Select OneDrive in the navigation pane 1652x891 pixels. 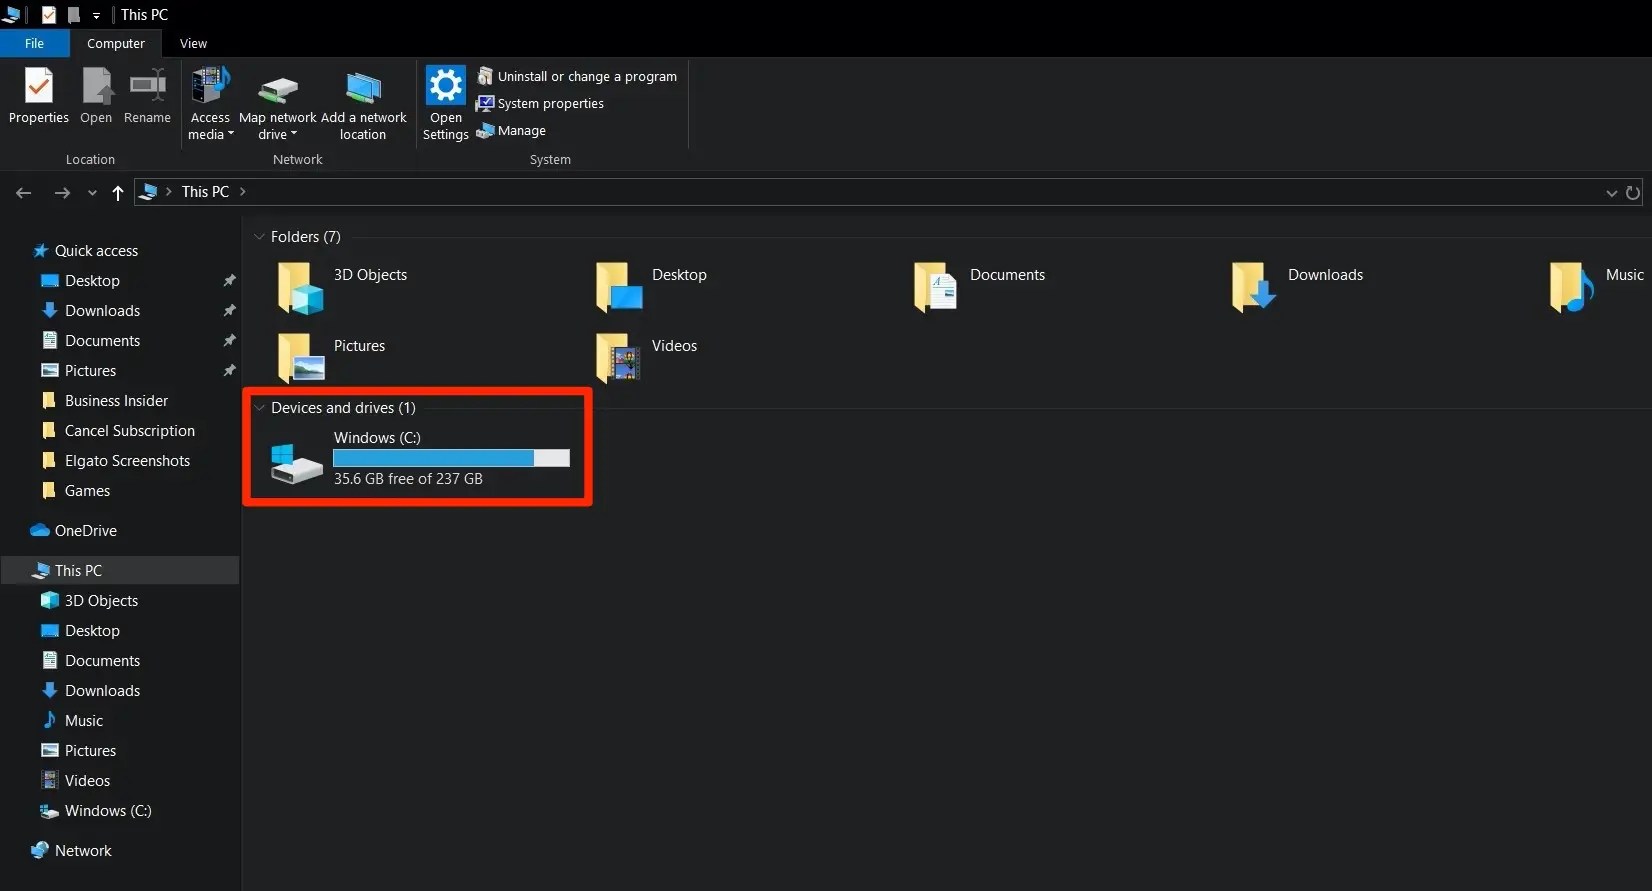[x=85, y=531]
